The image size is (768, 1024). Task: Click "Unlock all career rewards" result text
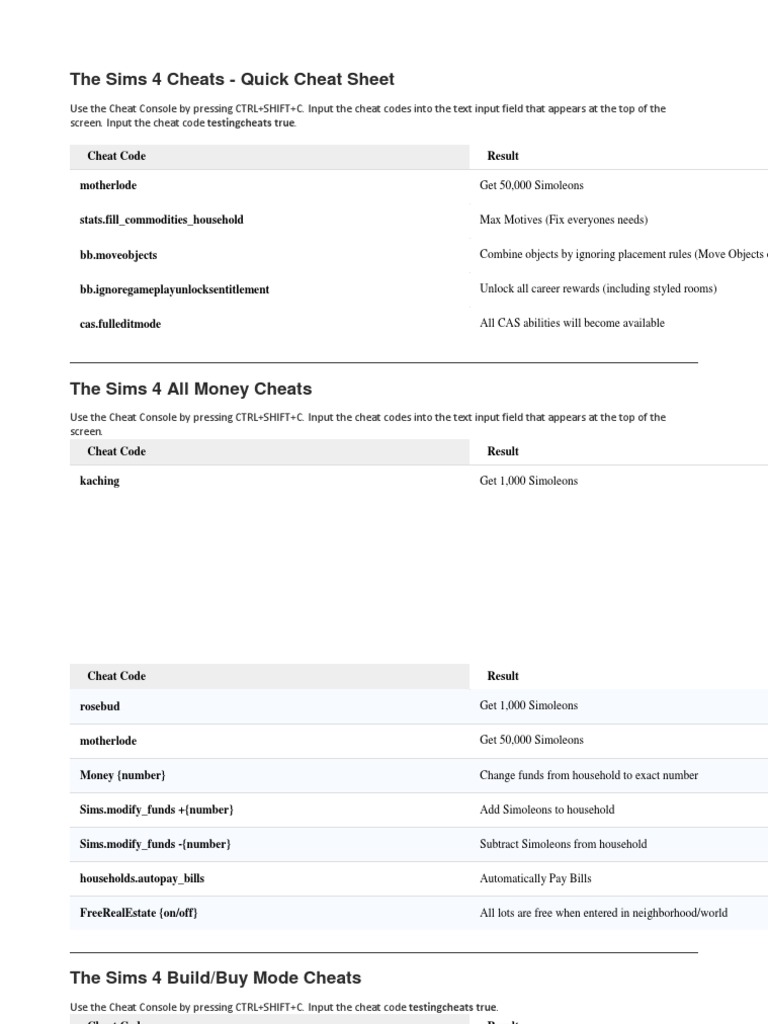pyautogui.click(x=598, y=289)
